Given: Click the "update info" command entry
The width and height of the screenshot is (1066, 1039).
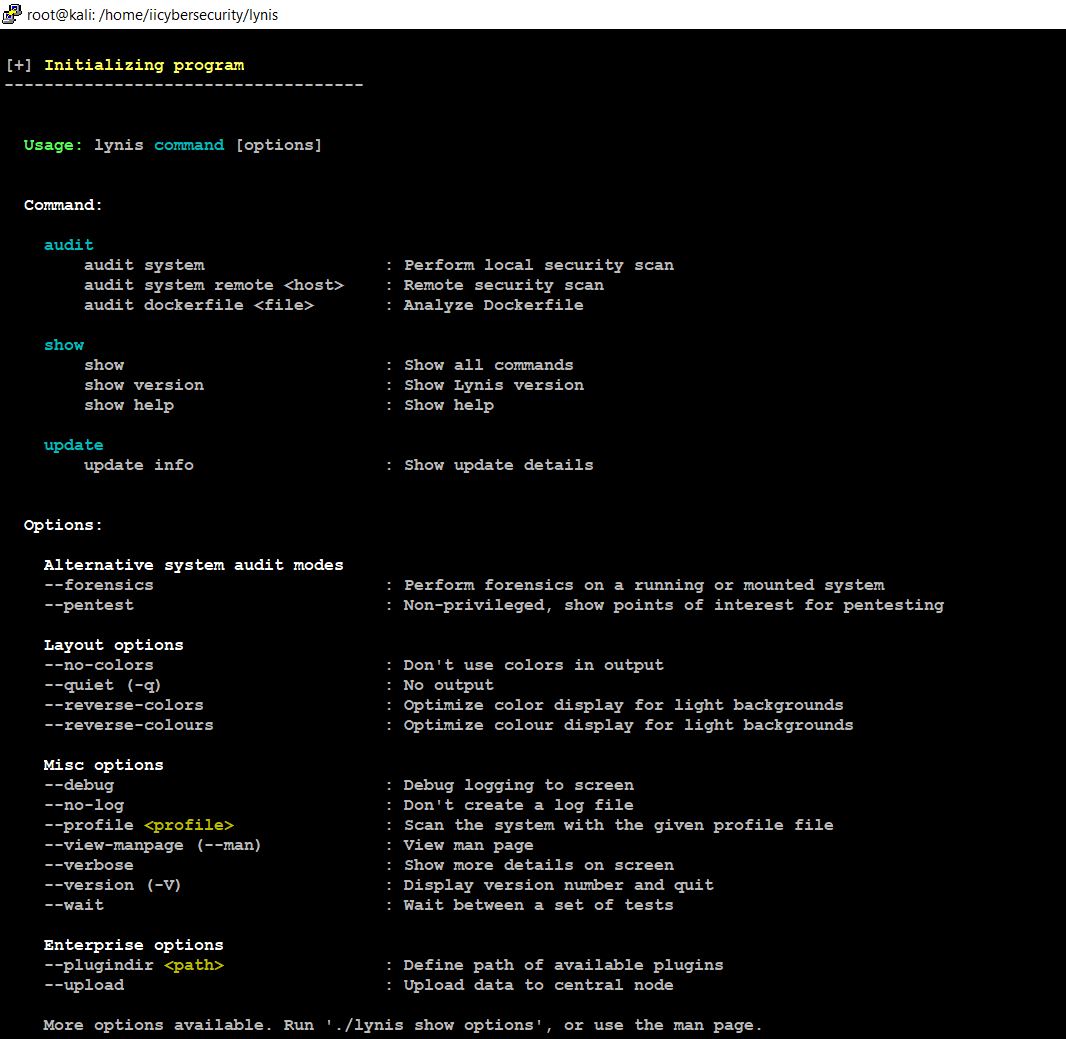Looking at the screenshot, I should click(138, 464).
